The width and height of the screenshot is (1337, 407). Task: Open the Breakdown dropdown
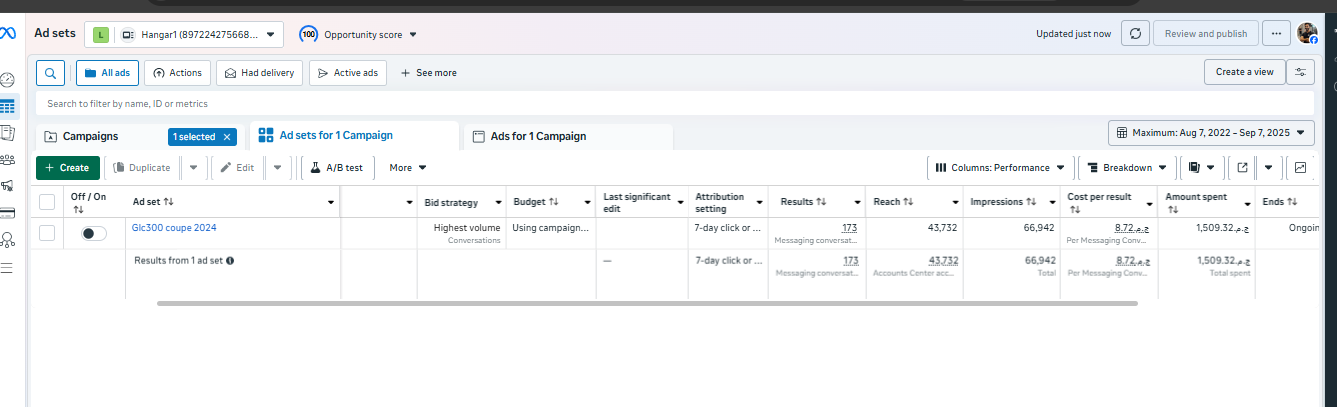1126,168
